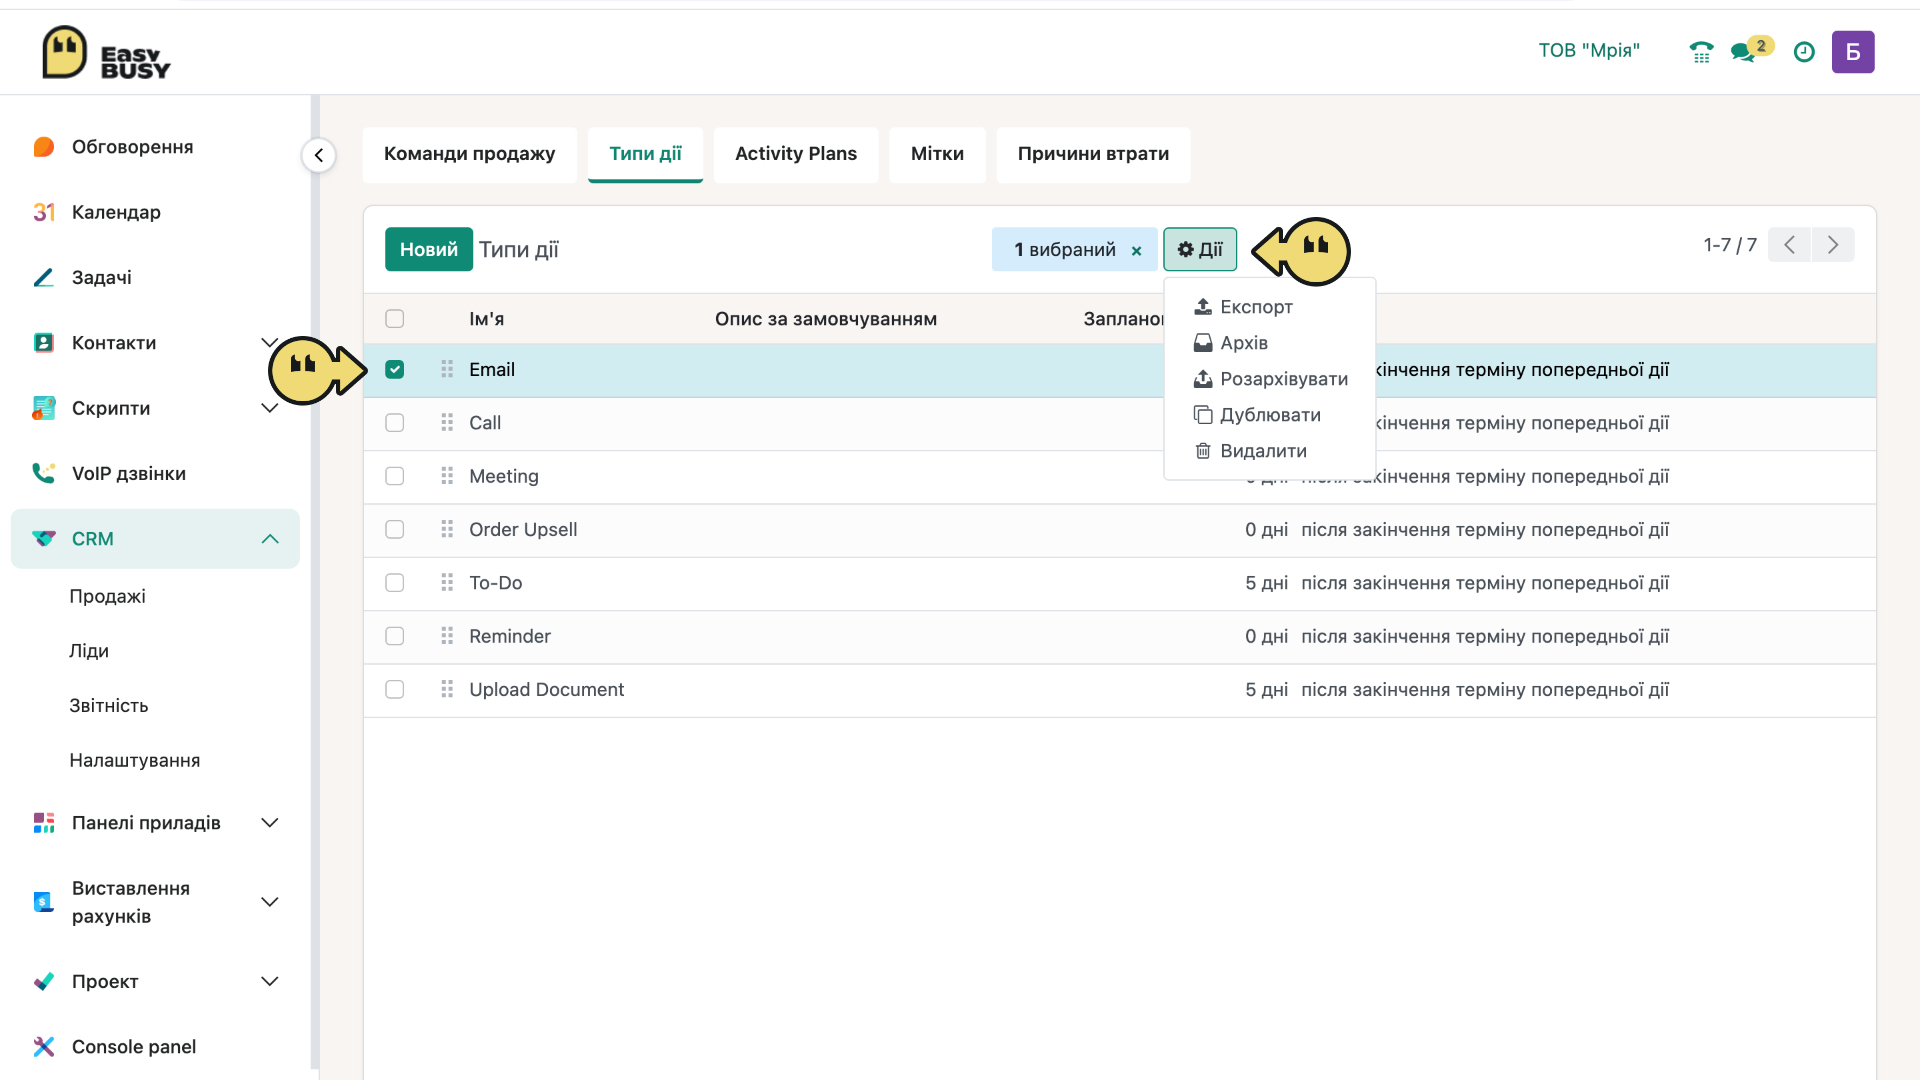This screenshot has height=1080, width=1920.
Task: Click the EasyBusy logo
Action: [106, 52]
